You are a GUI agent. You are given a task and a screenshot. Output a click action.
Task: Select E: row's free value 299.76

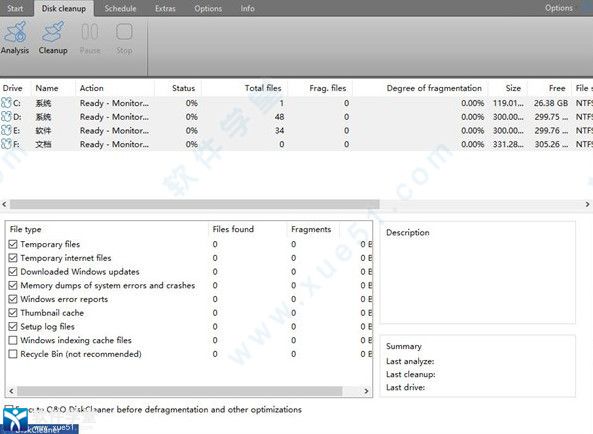(551, 130)
